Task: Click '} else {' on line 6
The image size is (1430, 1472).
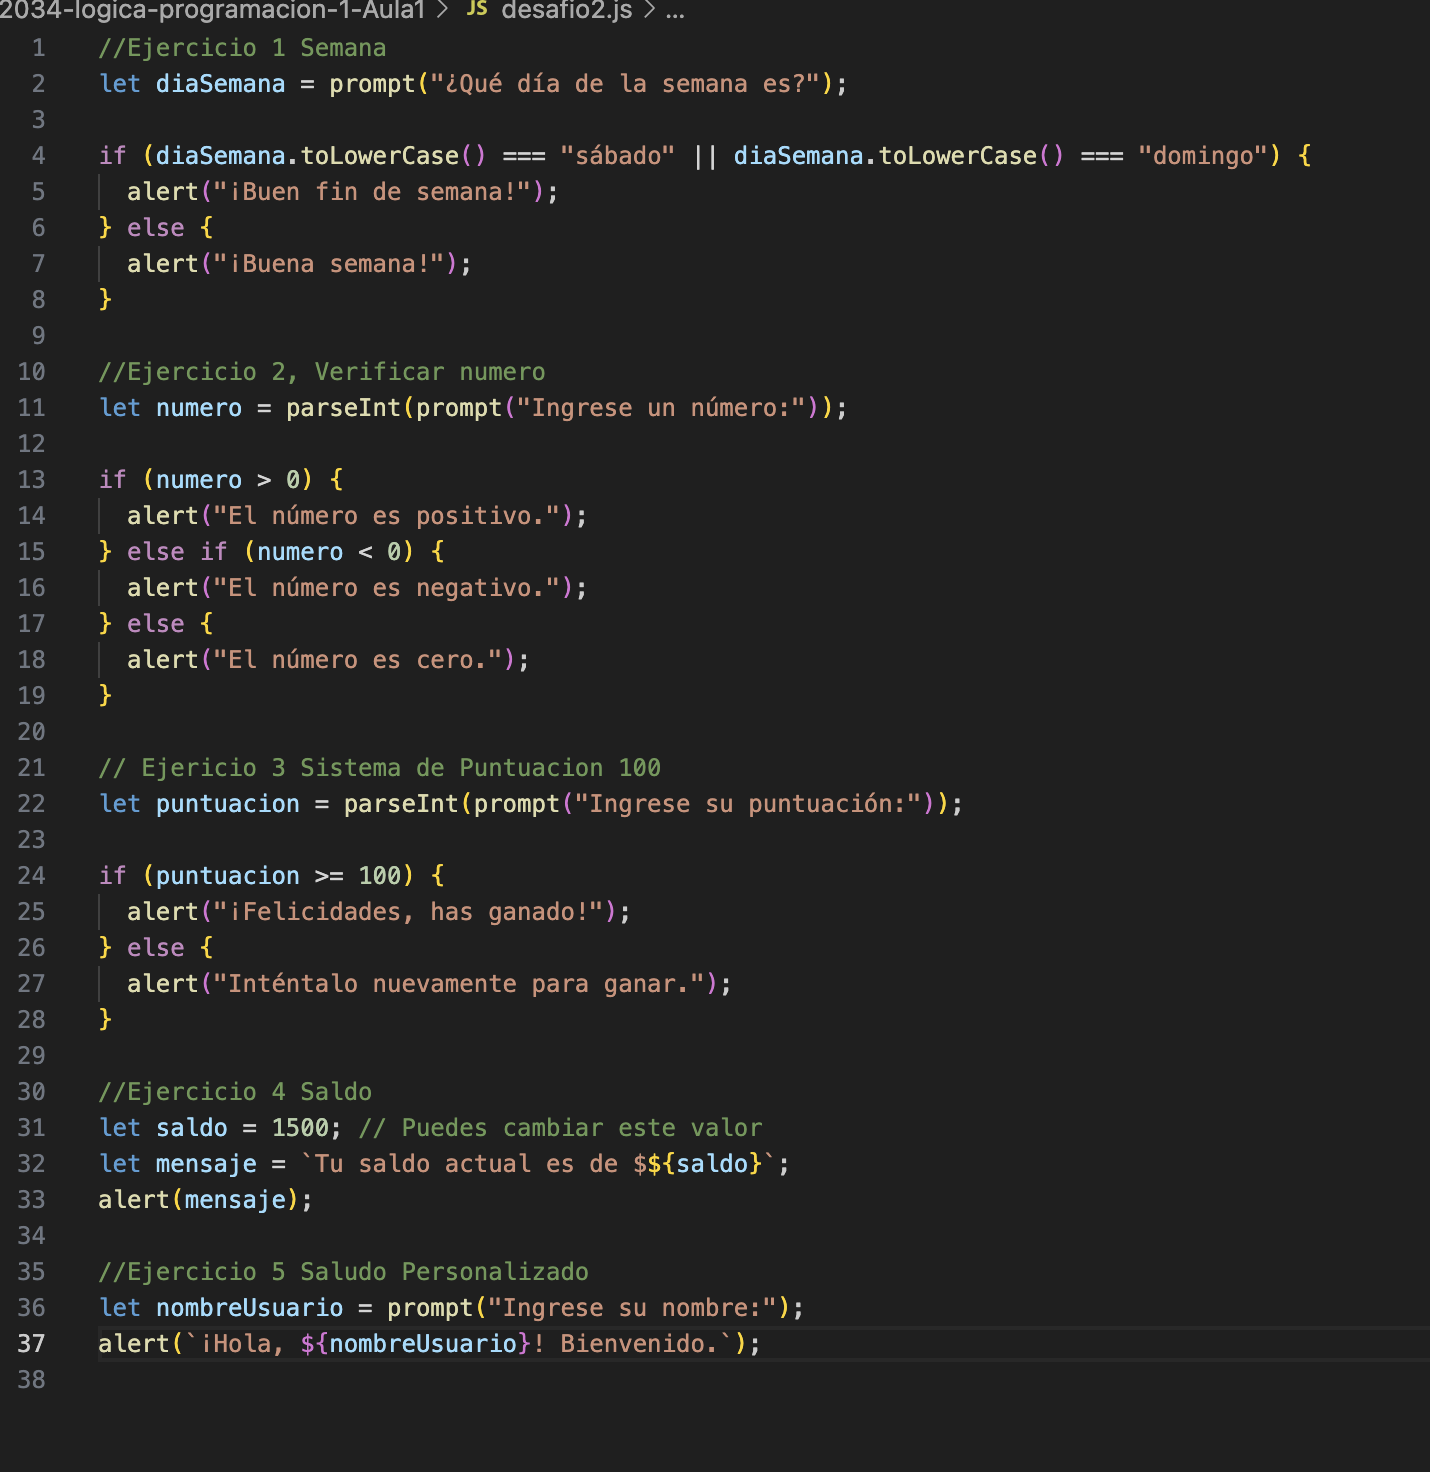Action: point(155,228)
